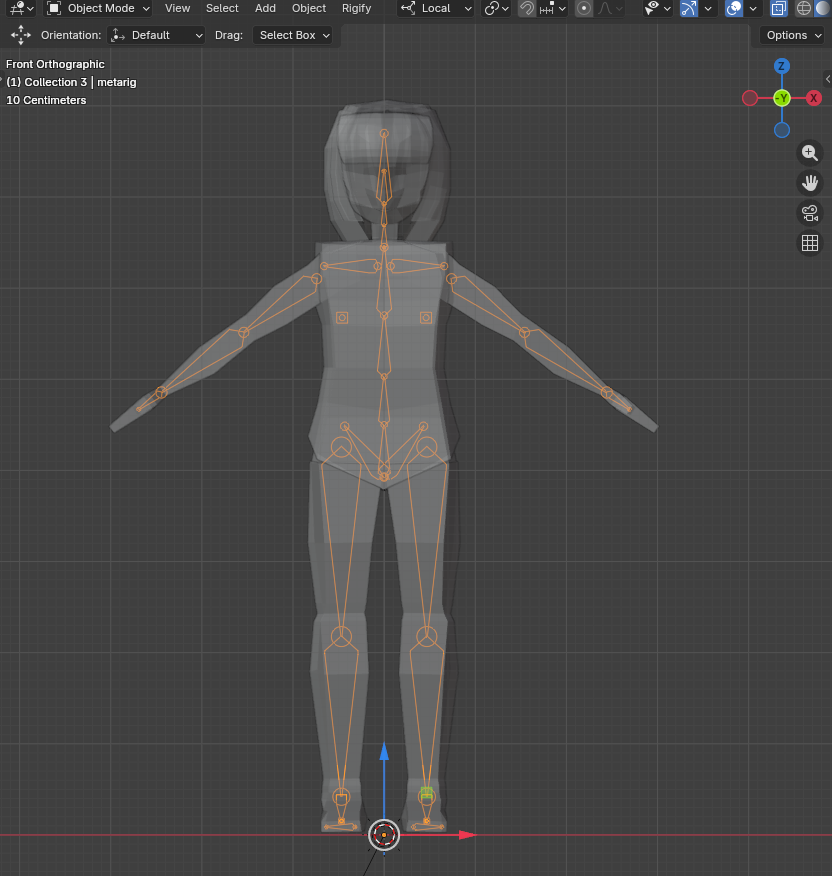
Task: Click the "(1) Collection 3 | metarig" text
Action: pos(71,82)
